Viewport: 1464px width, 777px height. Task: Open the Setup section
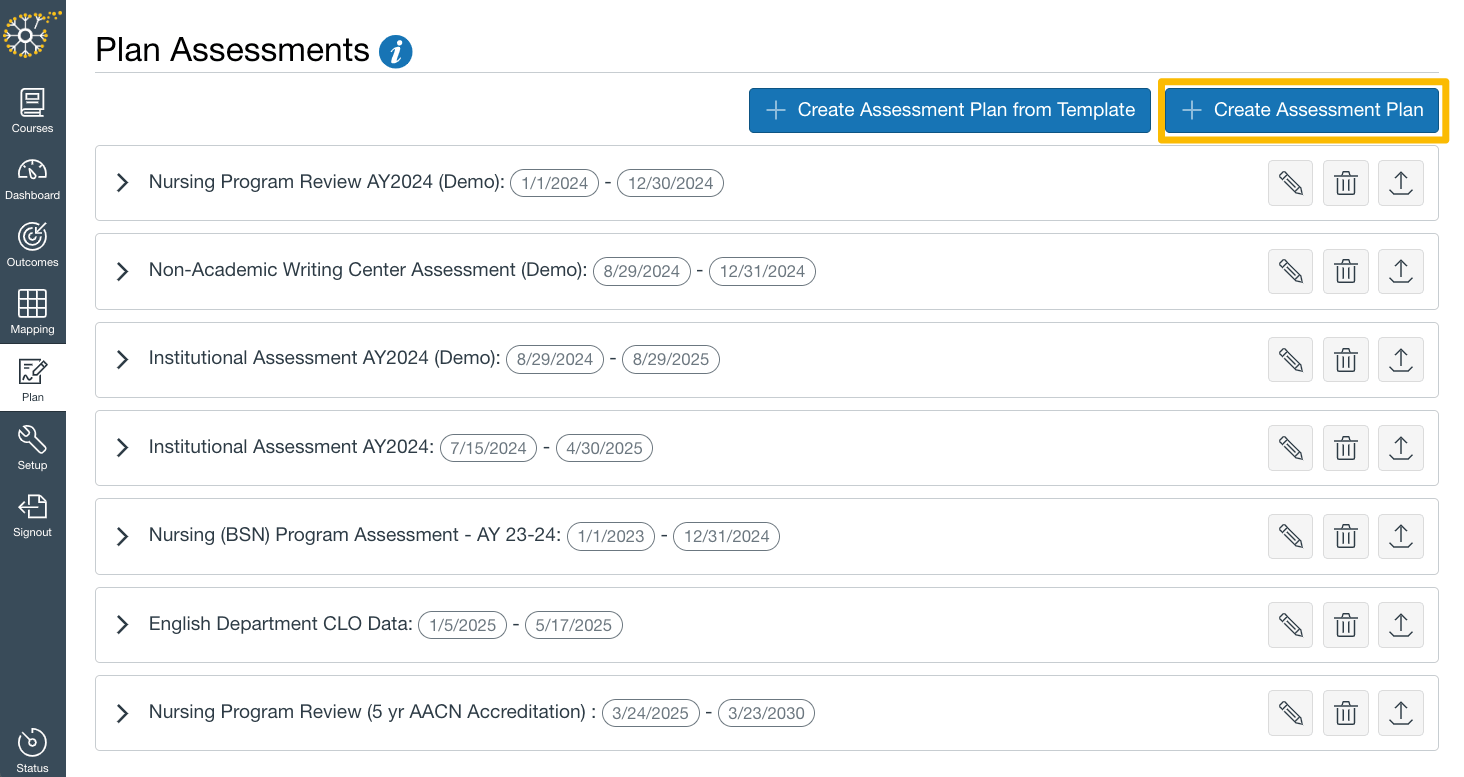32,446
